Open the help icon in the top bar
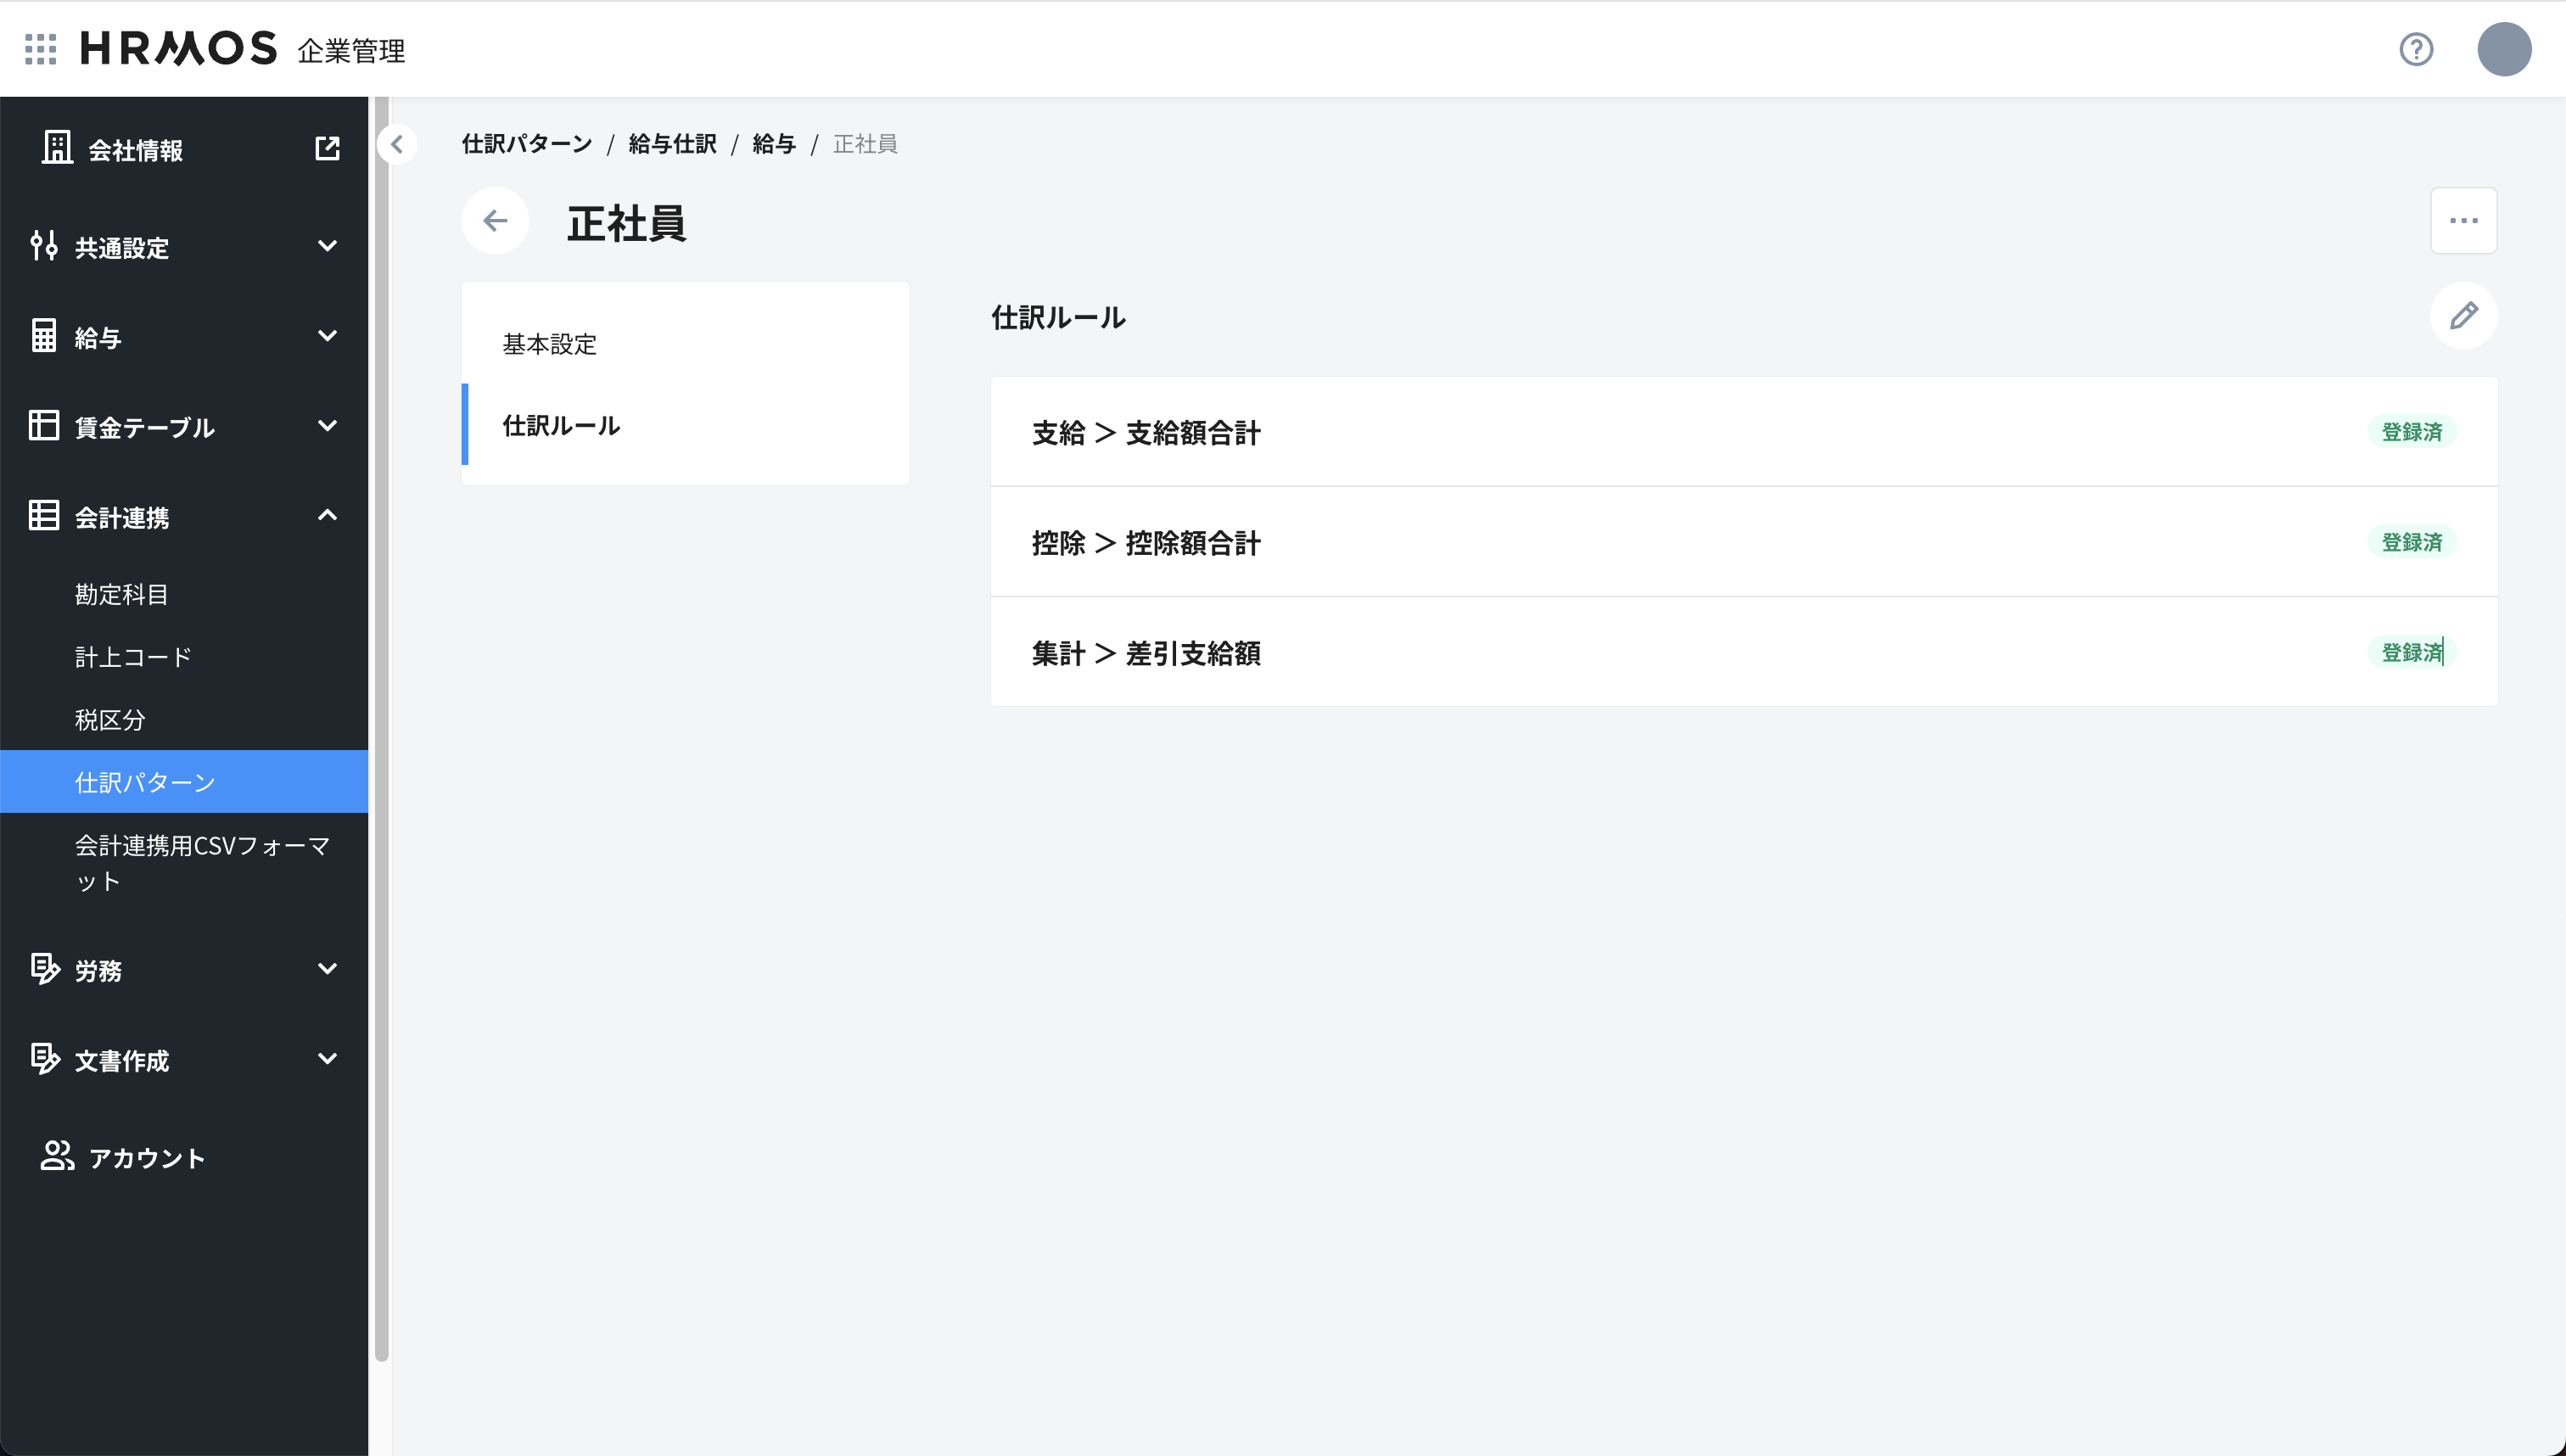The width and height of the screenshot is (2566, 1456). 2415,49
